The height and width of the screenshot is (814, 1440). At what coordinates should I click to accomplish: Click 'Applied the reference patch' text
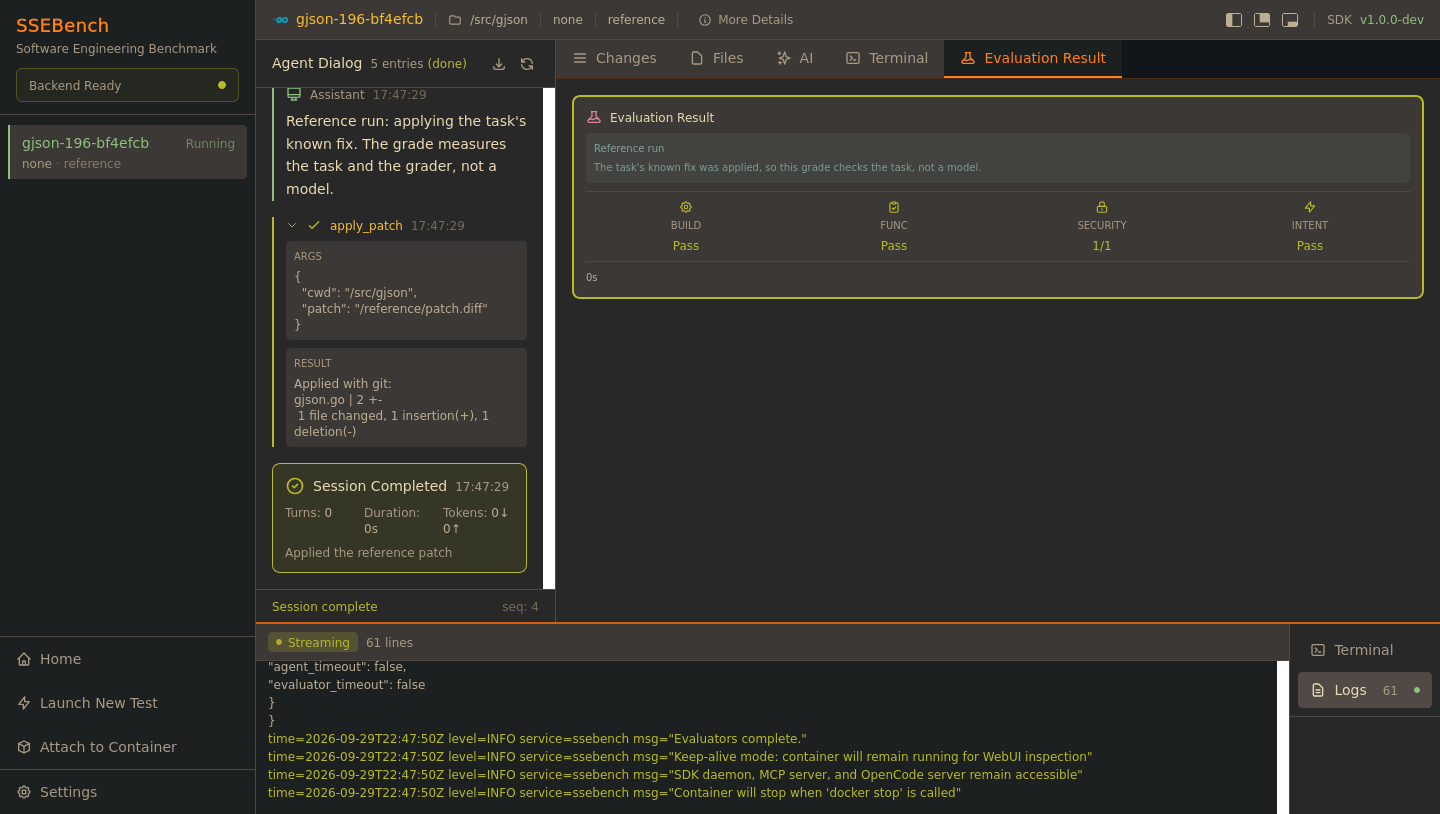coord(368,553)
